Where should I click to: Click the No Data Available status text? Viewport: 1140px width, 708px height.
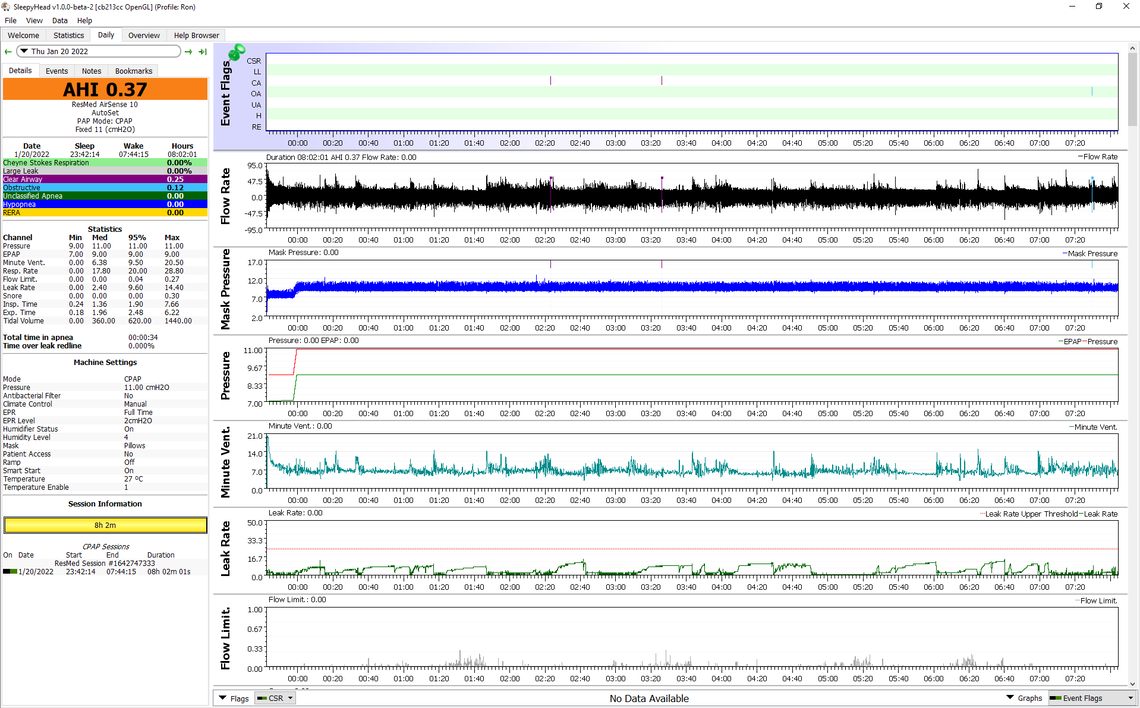click(x=649, y=699)
